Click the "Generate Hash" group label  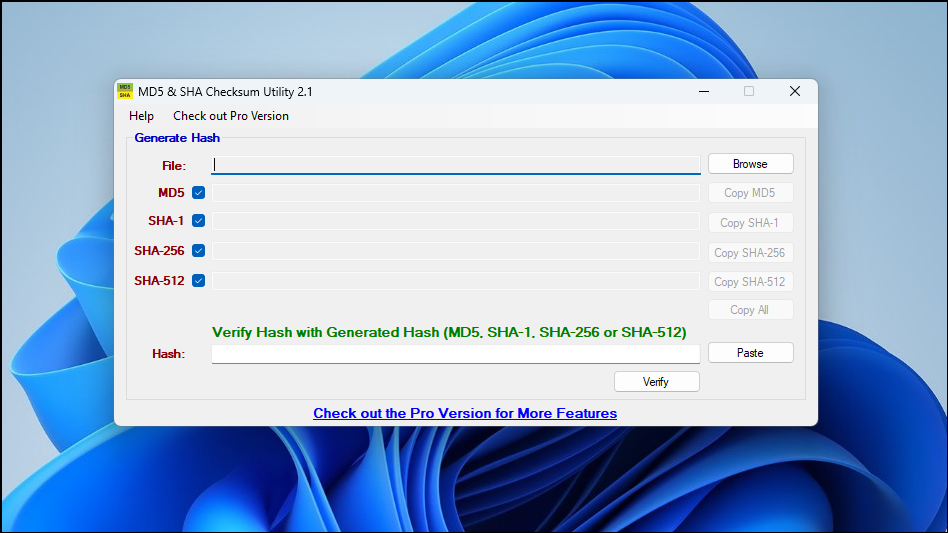177,138
